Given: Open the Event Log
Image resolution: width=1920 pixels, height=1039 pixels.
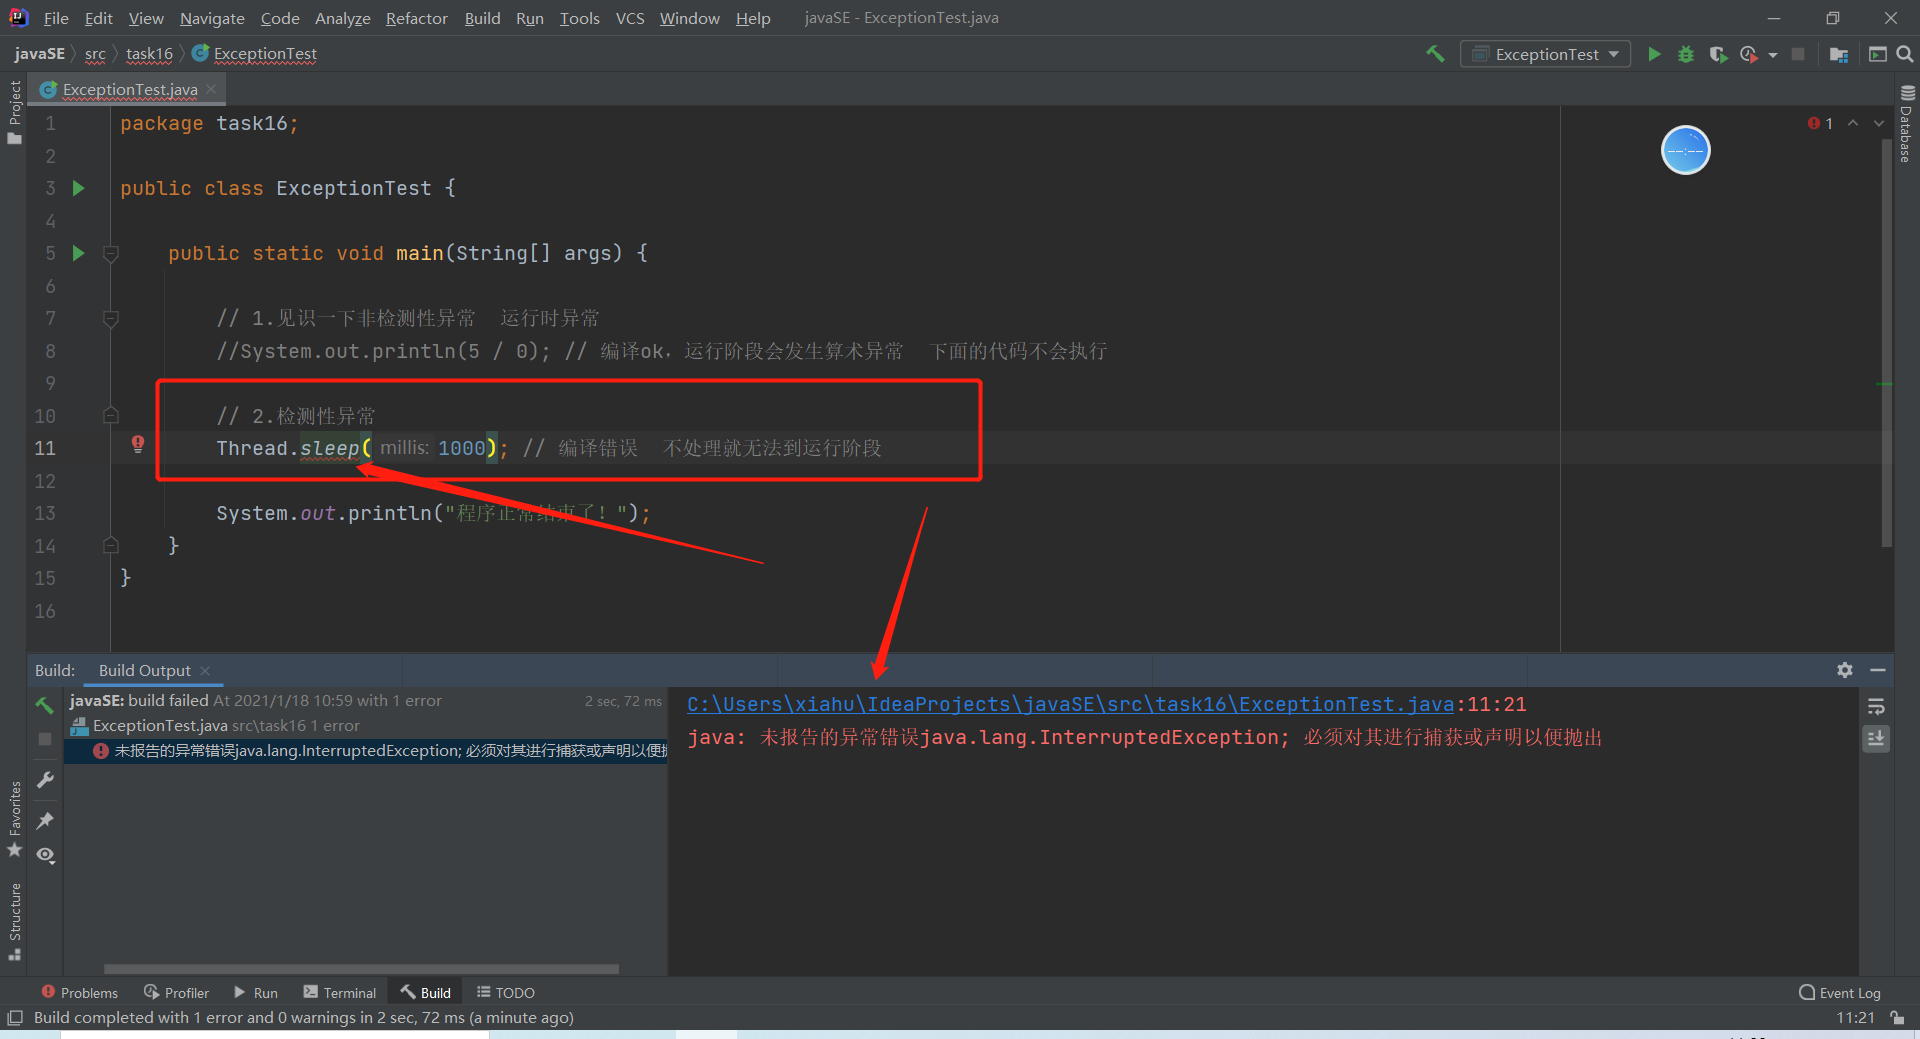Looking at the screenshot, I should 1840,993.
